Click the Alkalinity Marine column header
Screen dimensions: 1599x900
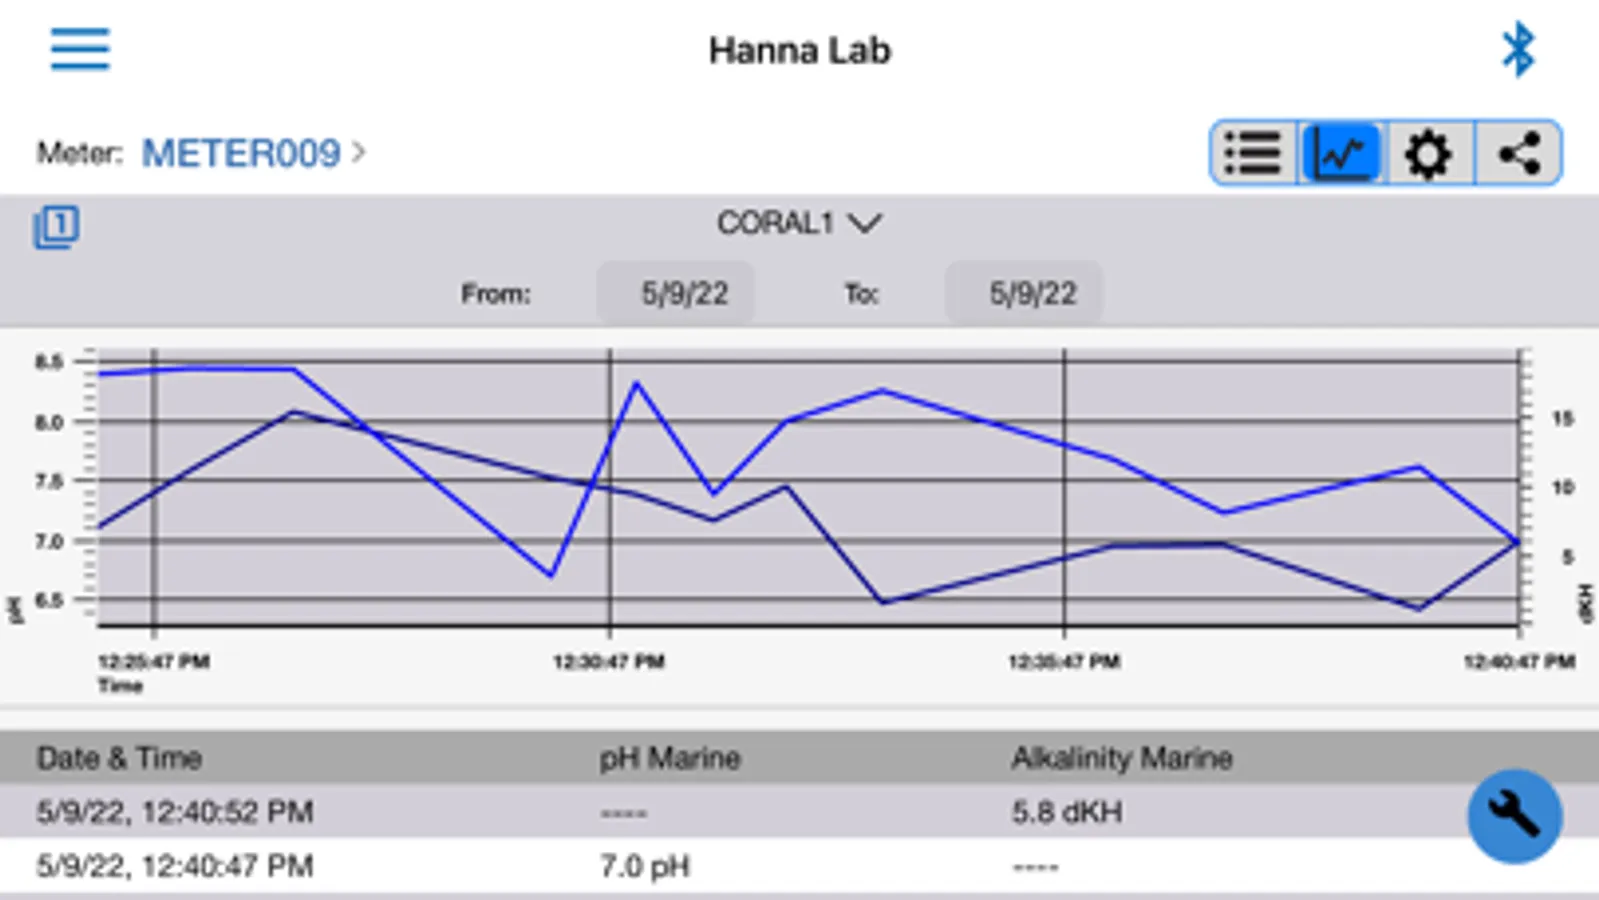click(1121, 758)
